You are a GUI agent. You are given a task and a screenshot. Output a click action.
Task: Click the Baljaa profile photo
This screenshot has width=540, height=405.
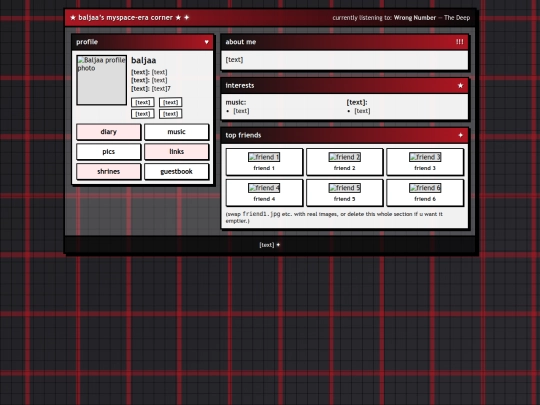pos(102,80)
